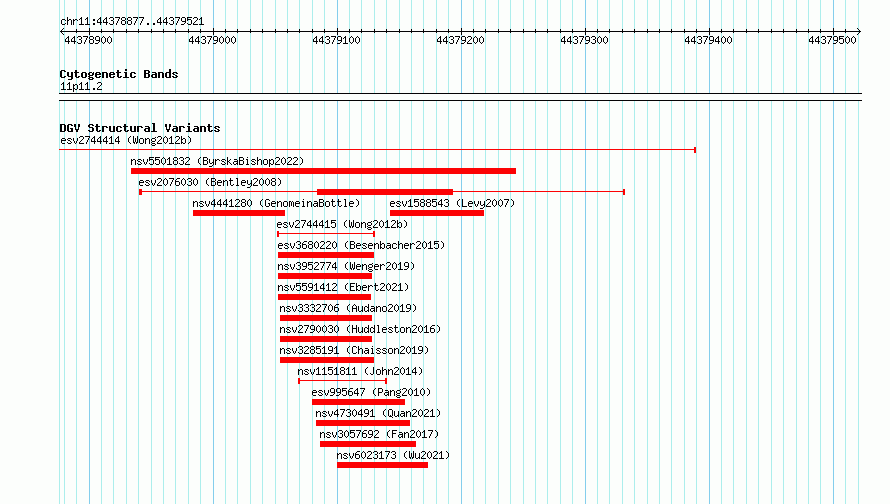Click the esv1588543 red variant bar

tap(436, 213)
